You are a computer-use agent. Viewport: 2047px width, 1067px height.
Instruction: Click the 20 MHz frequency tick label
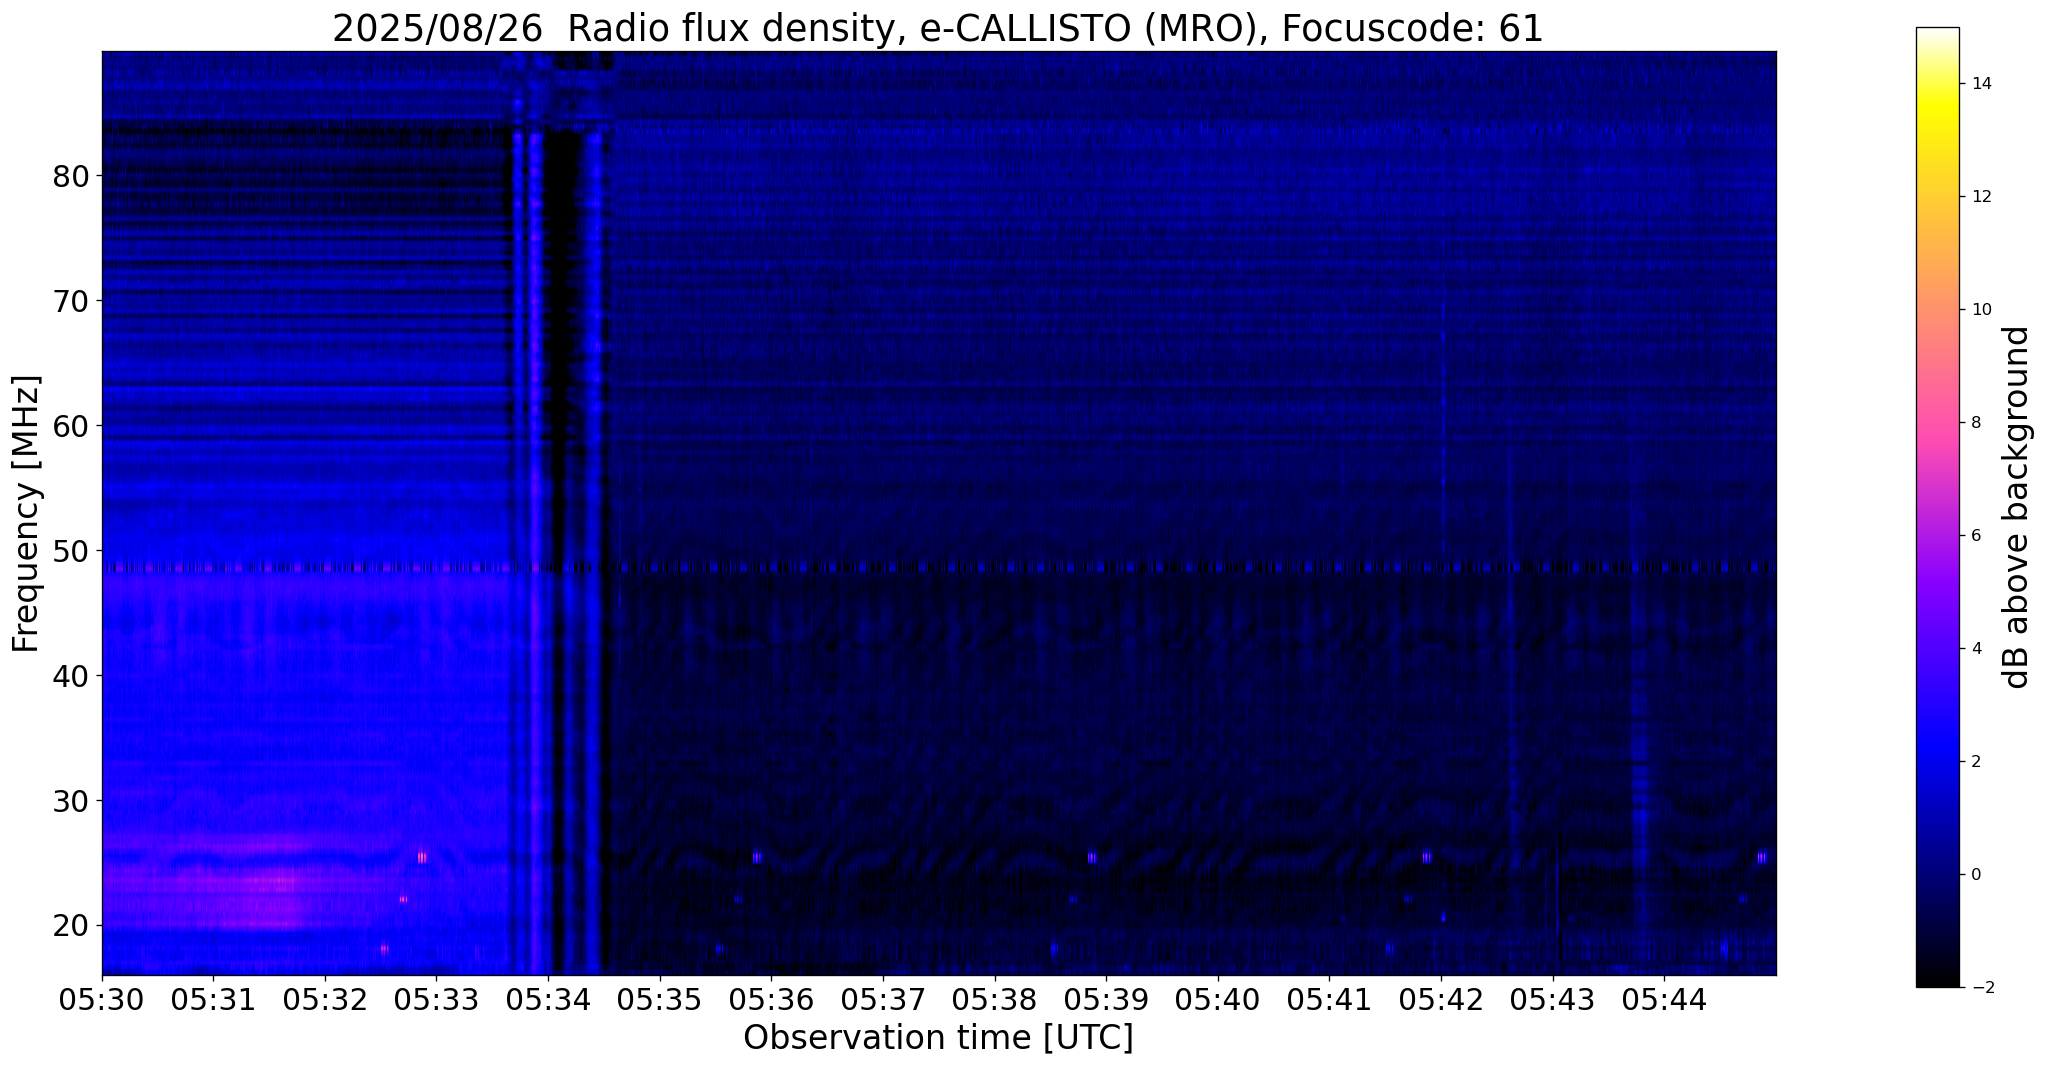point(71,926)
